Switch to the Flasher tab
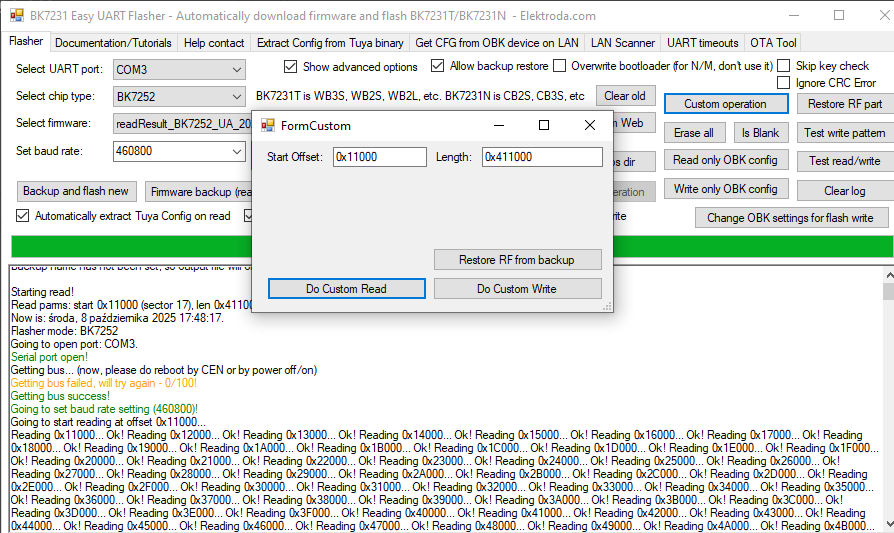This screenshot has width=894, height=533. 26,41
